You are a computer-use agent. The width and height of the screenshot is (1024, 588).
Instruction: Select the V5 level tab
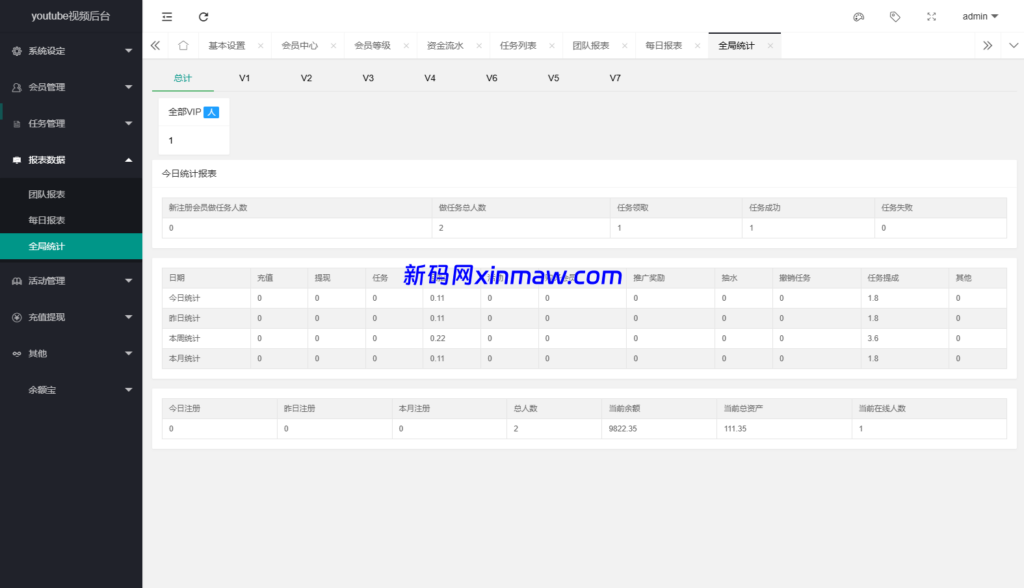553,78
